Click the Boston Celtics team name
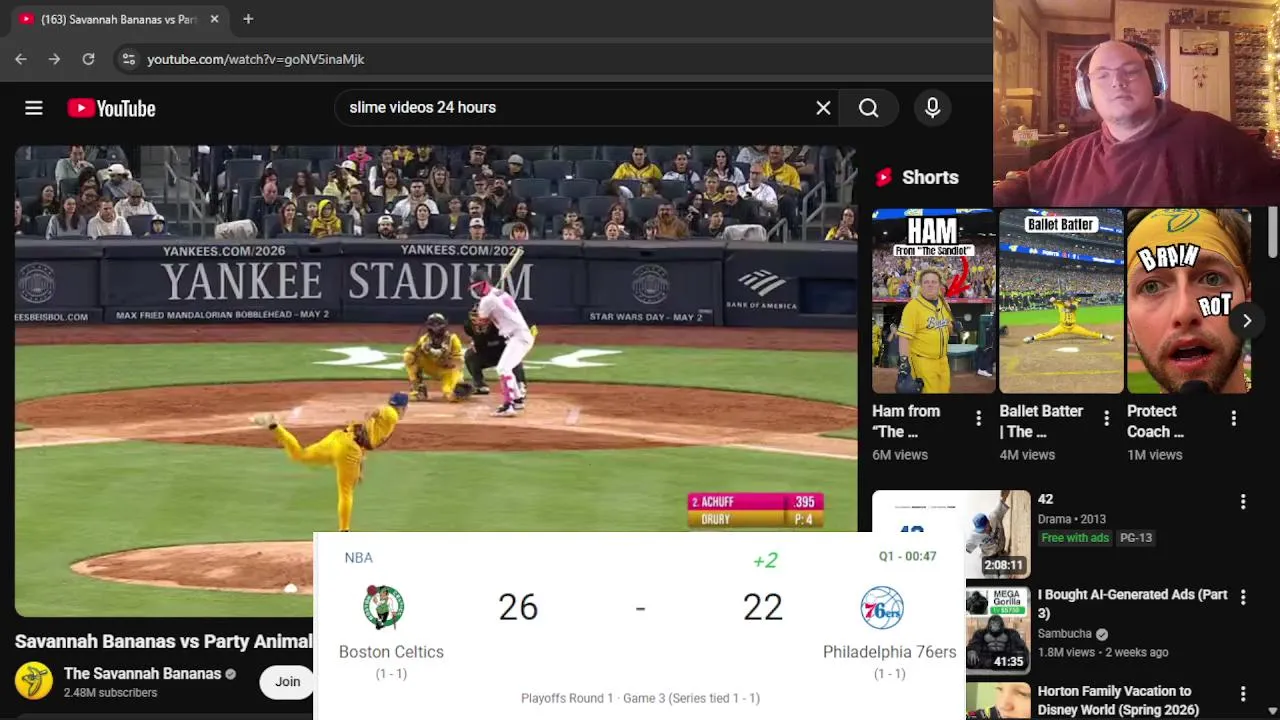Viewport: 1280px width, 720px height. coord(391,652)
